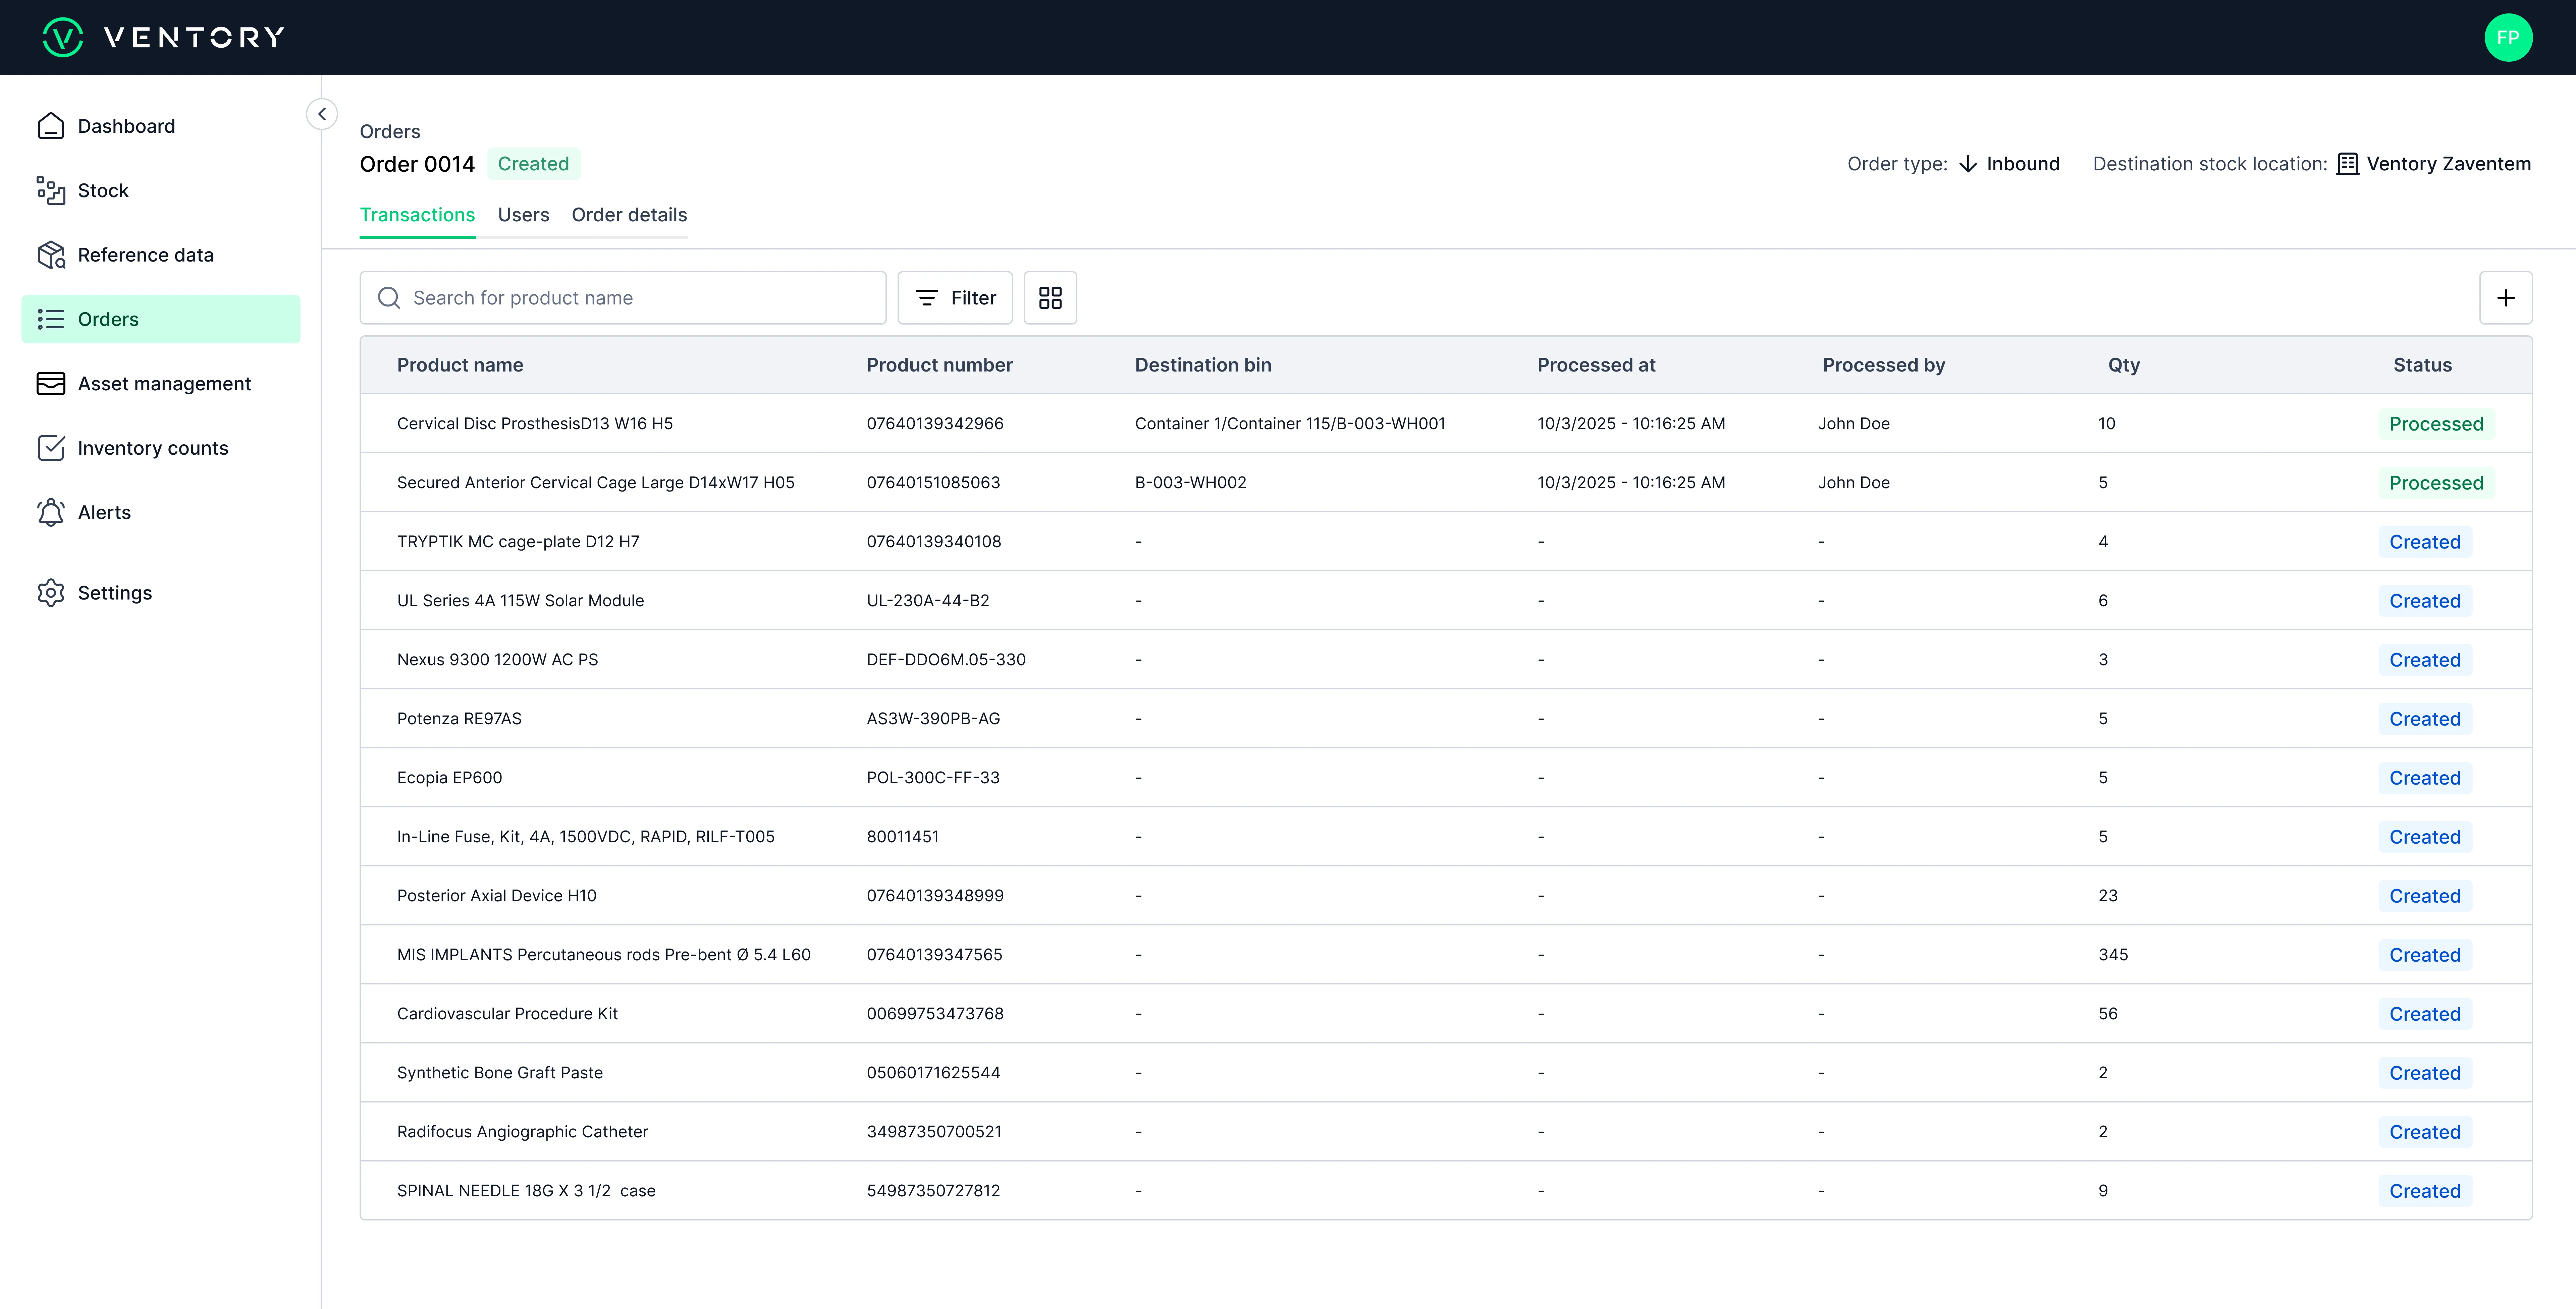Click the Alerts bell icon
The height and width of the screenshot is (1309, 2576).
click(51, 512)
